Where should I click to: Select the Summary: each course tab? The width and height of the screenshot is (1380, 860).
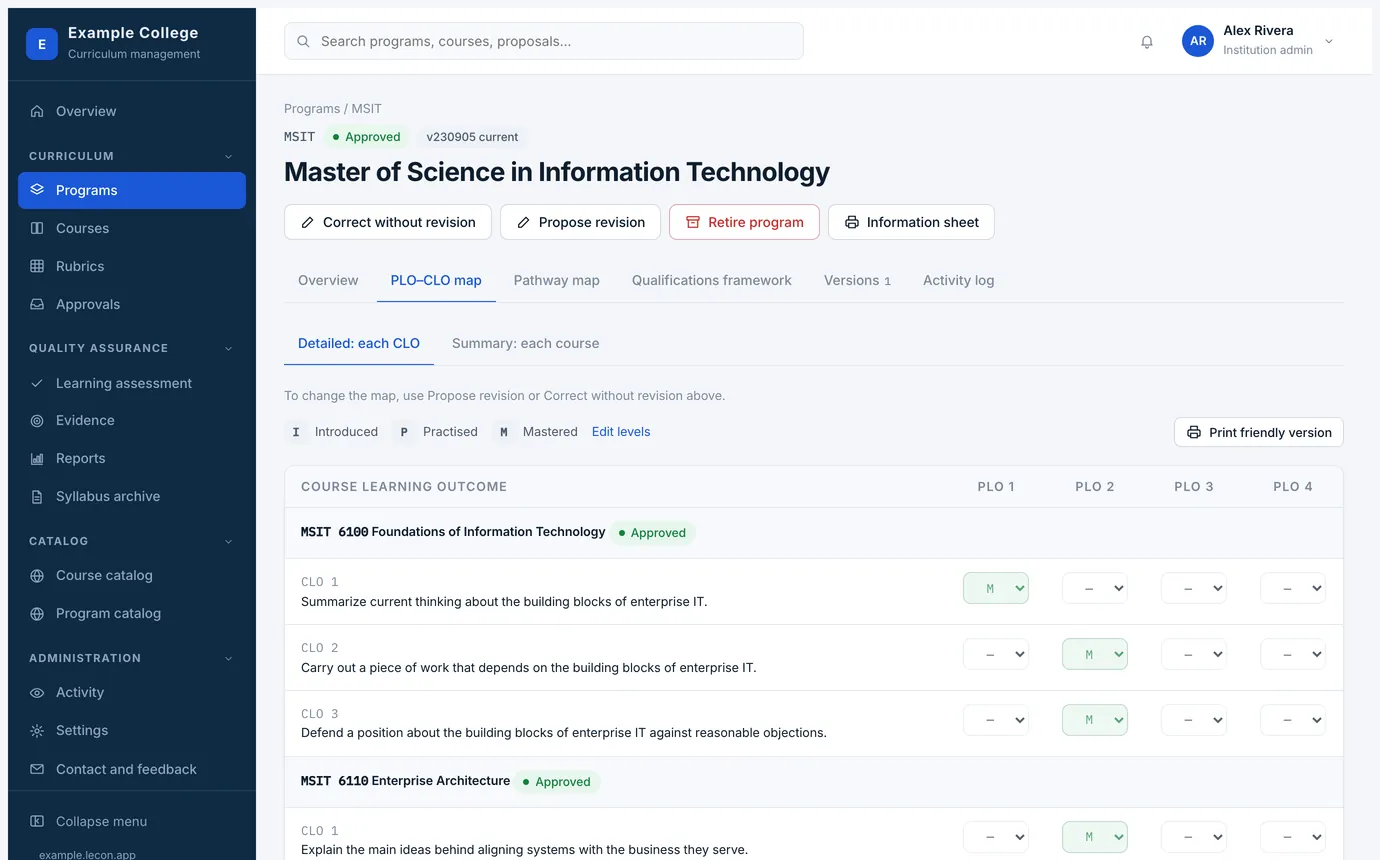click(526, 343)
